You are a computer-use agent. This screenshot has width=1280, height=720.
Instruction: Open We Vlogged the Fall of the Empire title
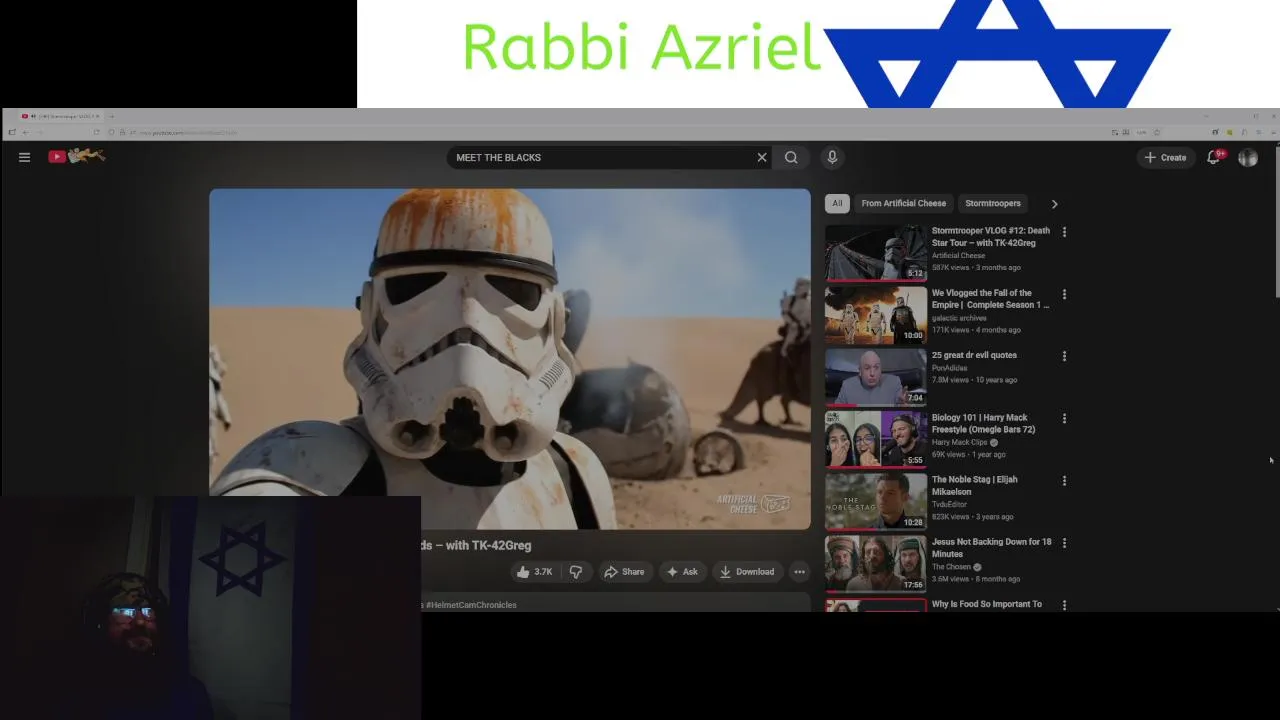pyautogui.click(x=991, y=299)
